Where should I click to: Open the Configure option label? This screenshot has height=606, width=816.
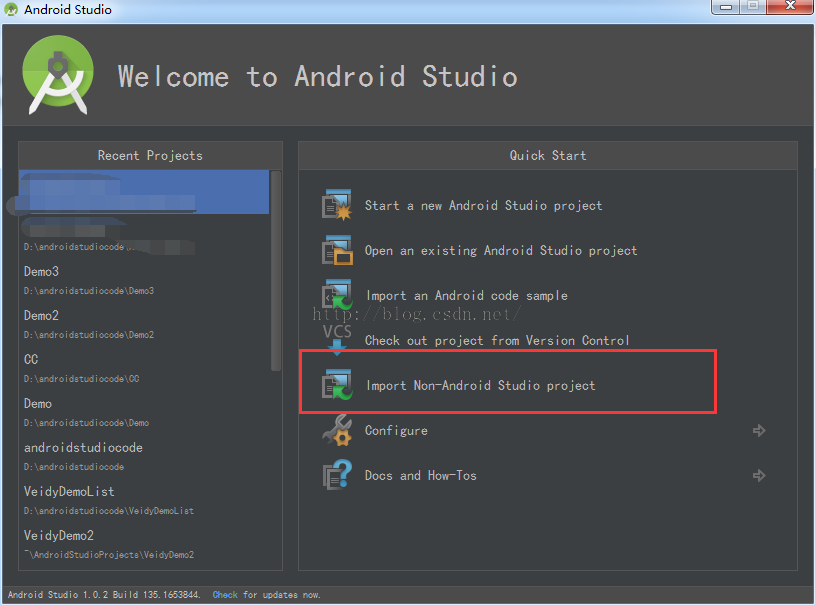pos(396,431)
